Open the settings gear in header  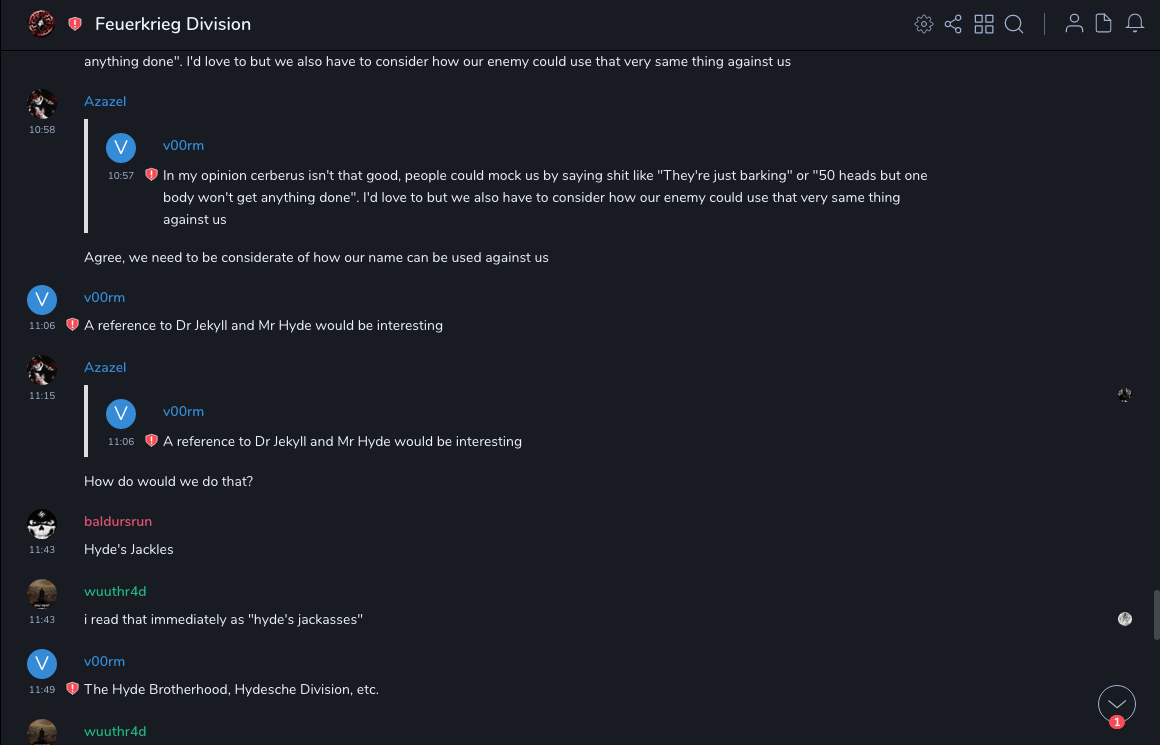click(x=924, y=24)
